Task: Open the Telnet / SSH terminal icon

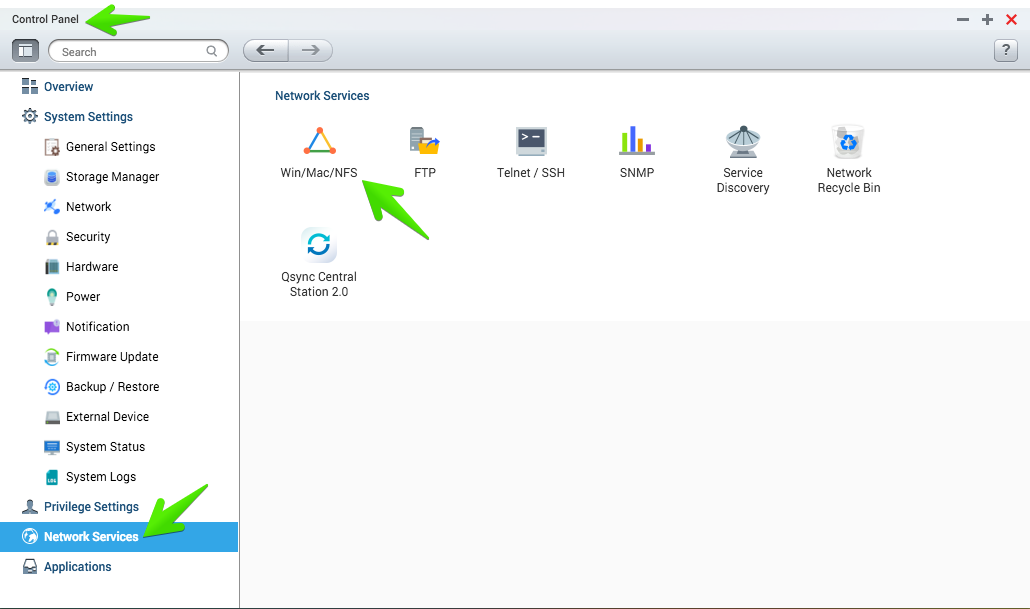Action: tap(531, 141)
